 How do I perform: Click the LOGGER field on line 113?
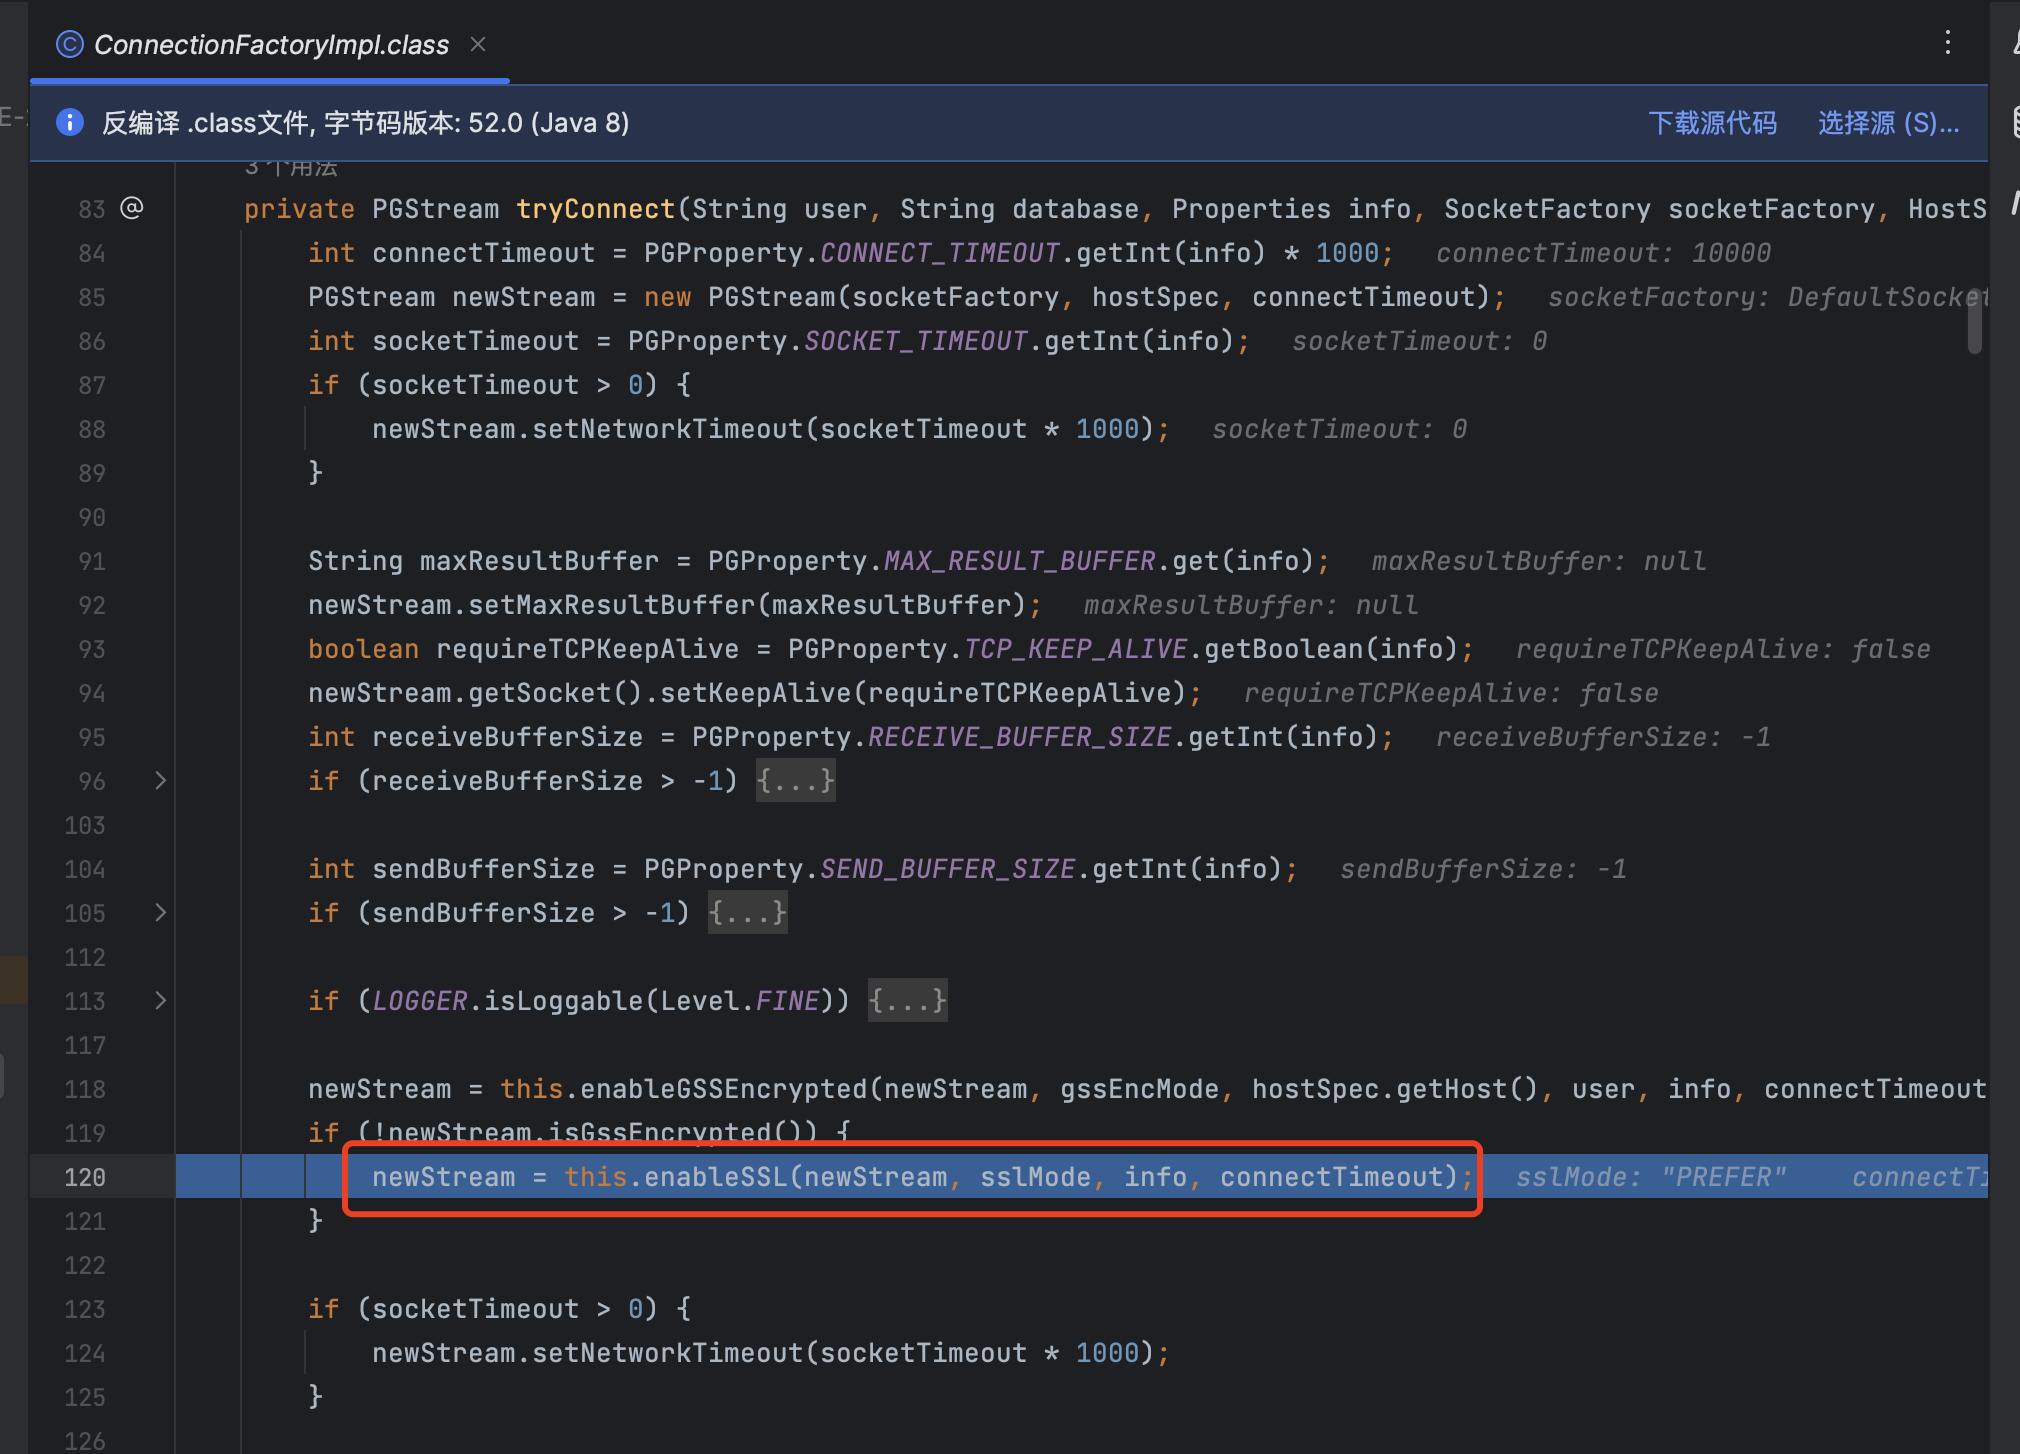pos(420,1001)
